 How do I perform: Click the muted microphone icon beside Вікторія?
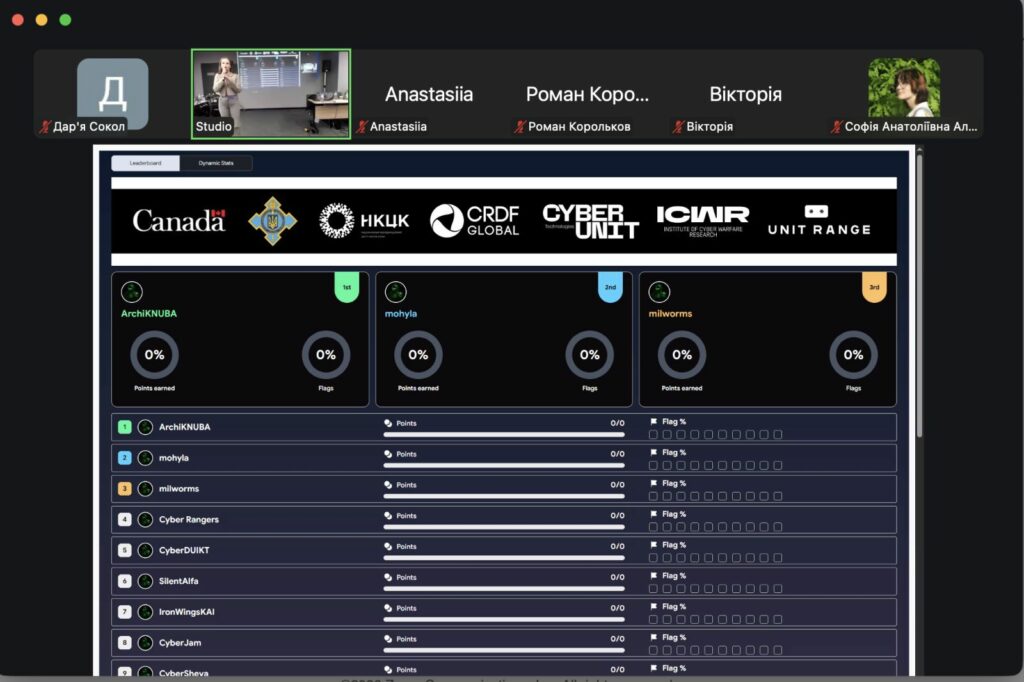(x=679, y=127)
